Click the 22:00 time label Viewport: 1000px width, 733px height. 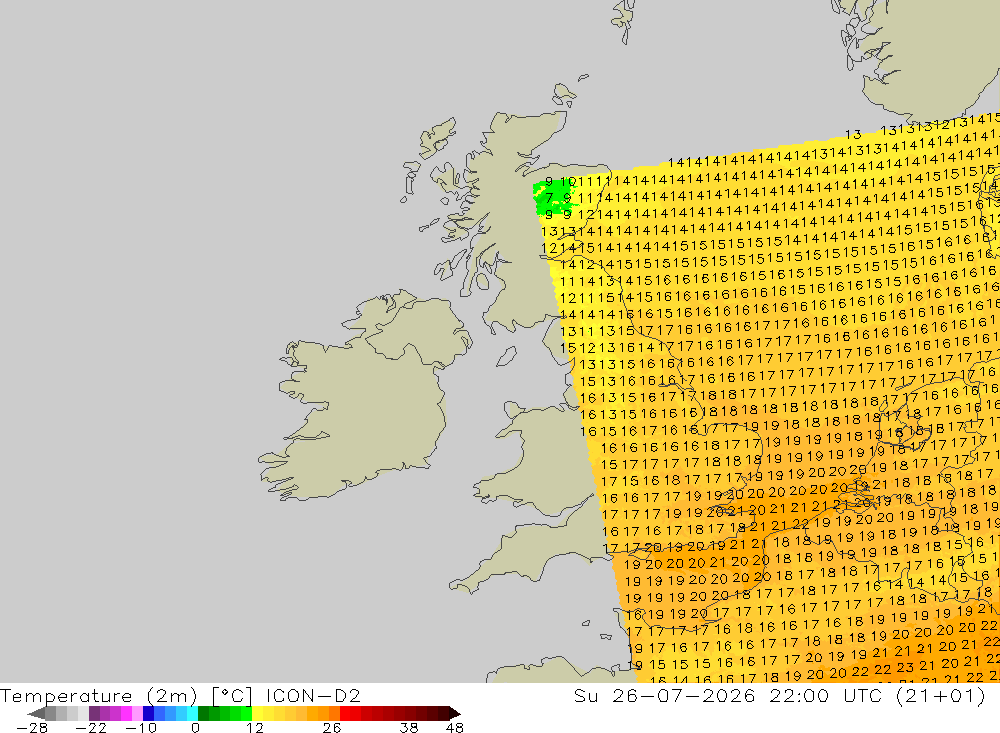point(798,695)
